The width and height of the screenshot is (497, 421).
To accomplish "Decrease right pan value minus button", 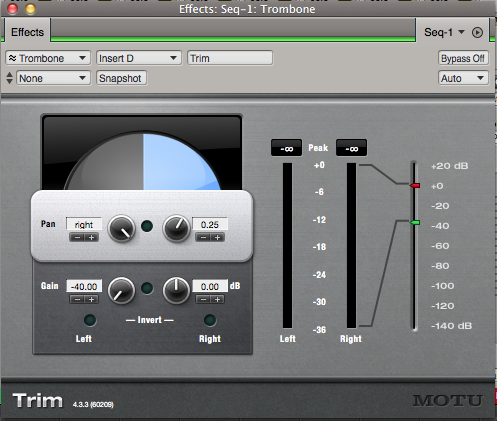I will pyautogui.click(x=203, y=237).
